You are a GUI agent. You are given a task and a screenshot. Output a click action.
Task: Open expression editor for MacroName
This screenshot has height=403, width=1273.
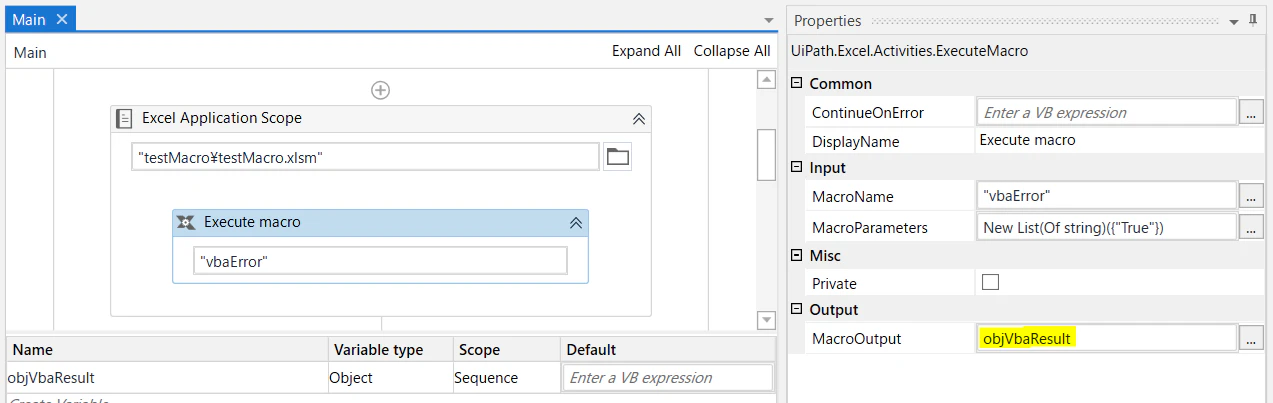(1251, 196)
